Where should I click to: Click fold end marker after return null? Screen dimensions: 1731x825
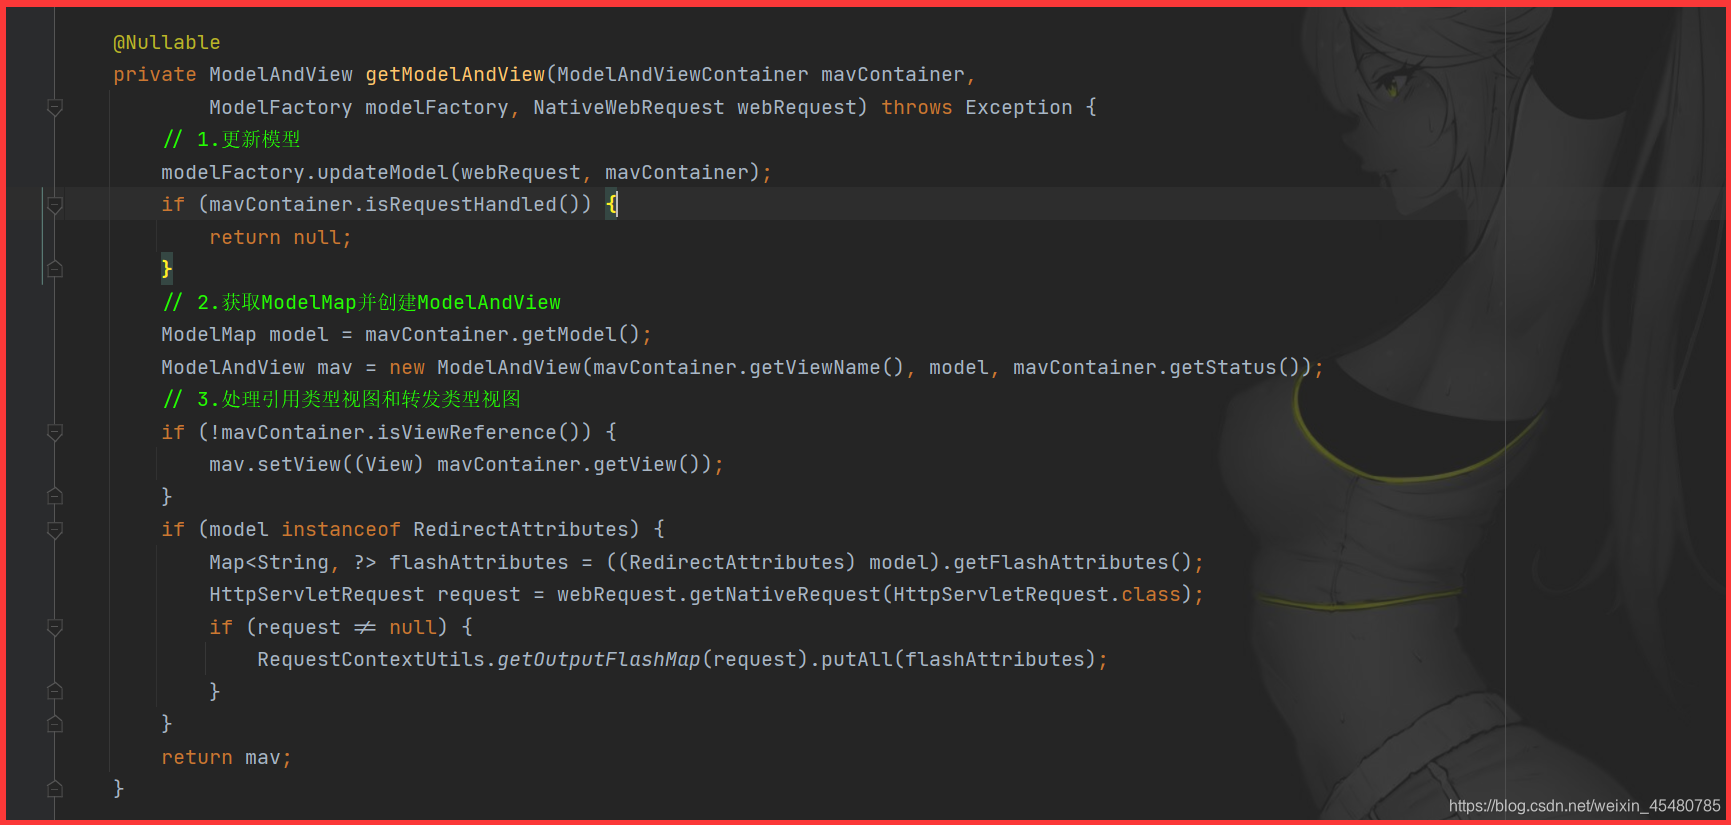coord(55,269)
